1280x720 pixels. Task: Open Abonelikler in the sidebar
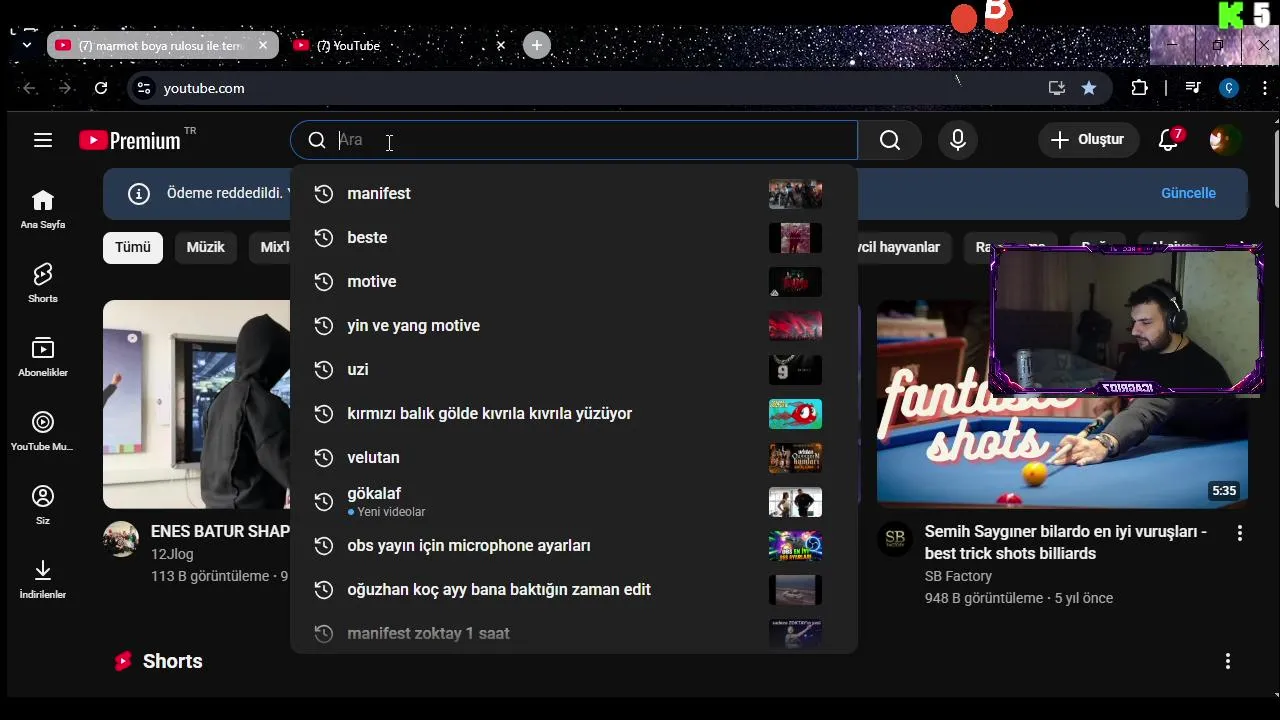(x=43, y=357)
